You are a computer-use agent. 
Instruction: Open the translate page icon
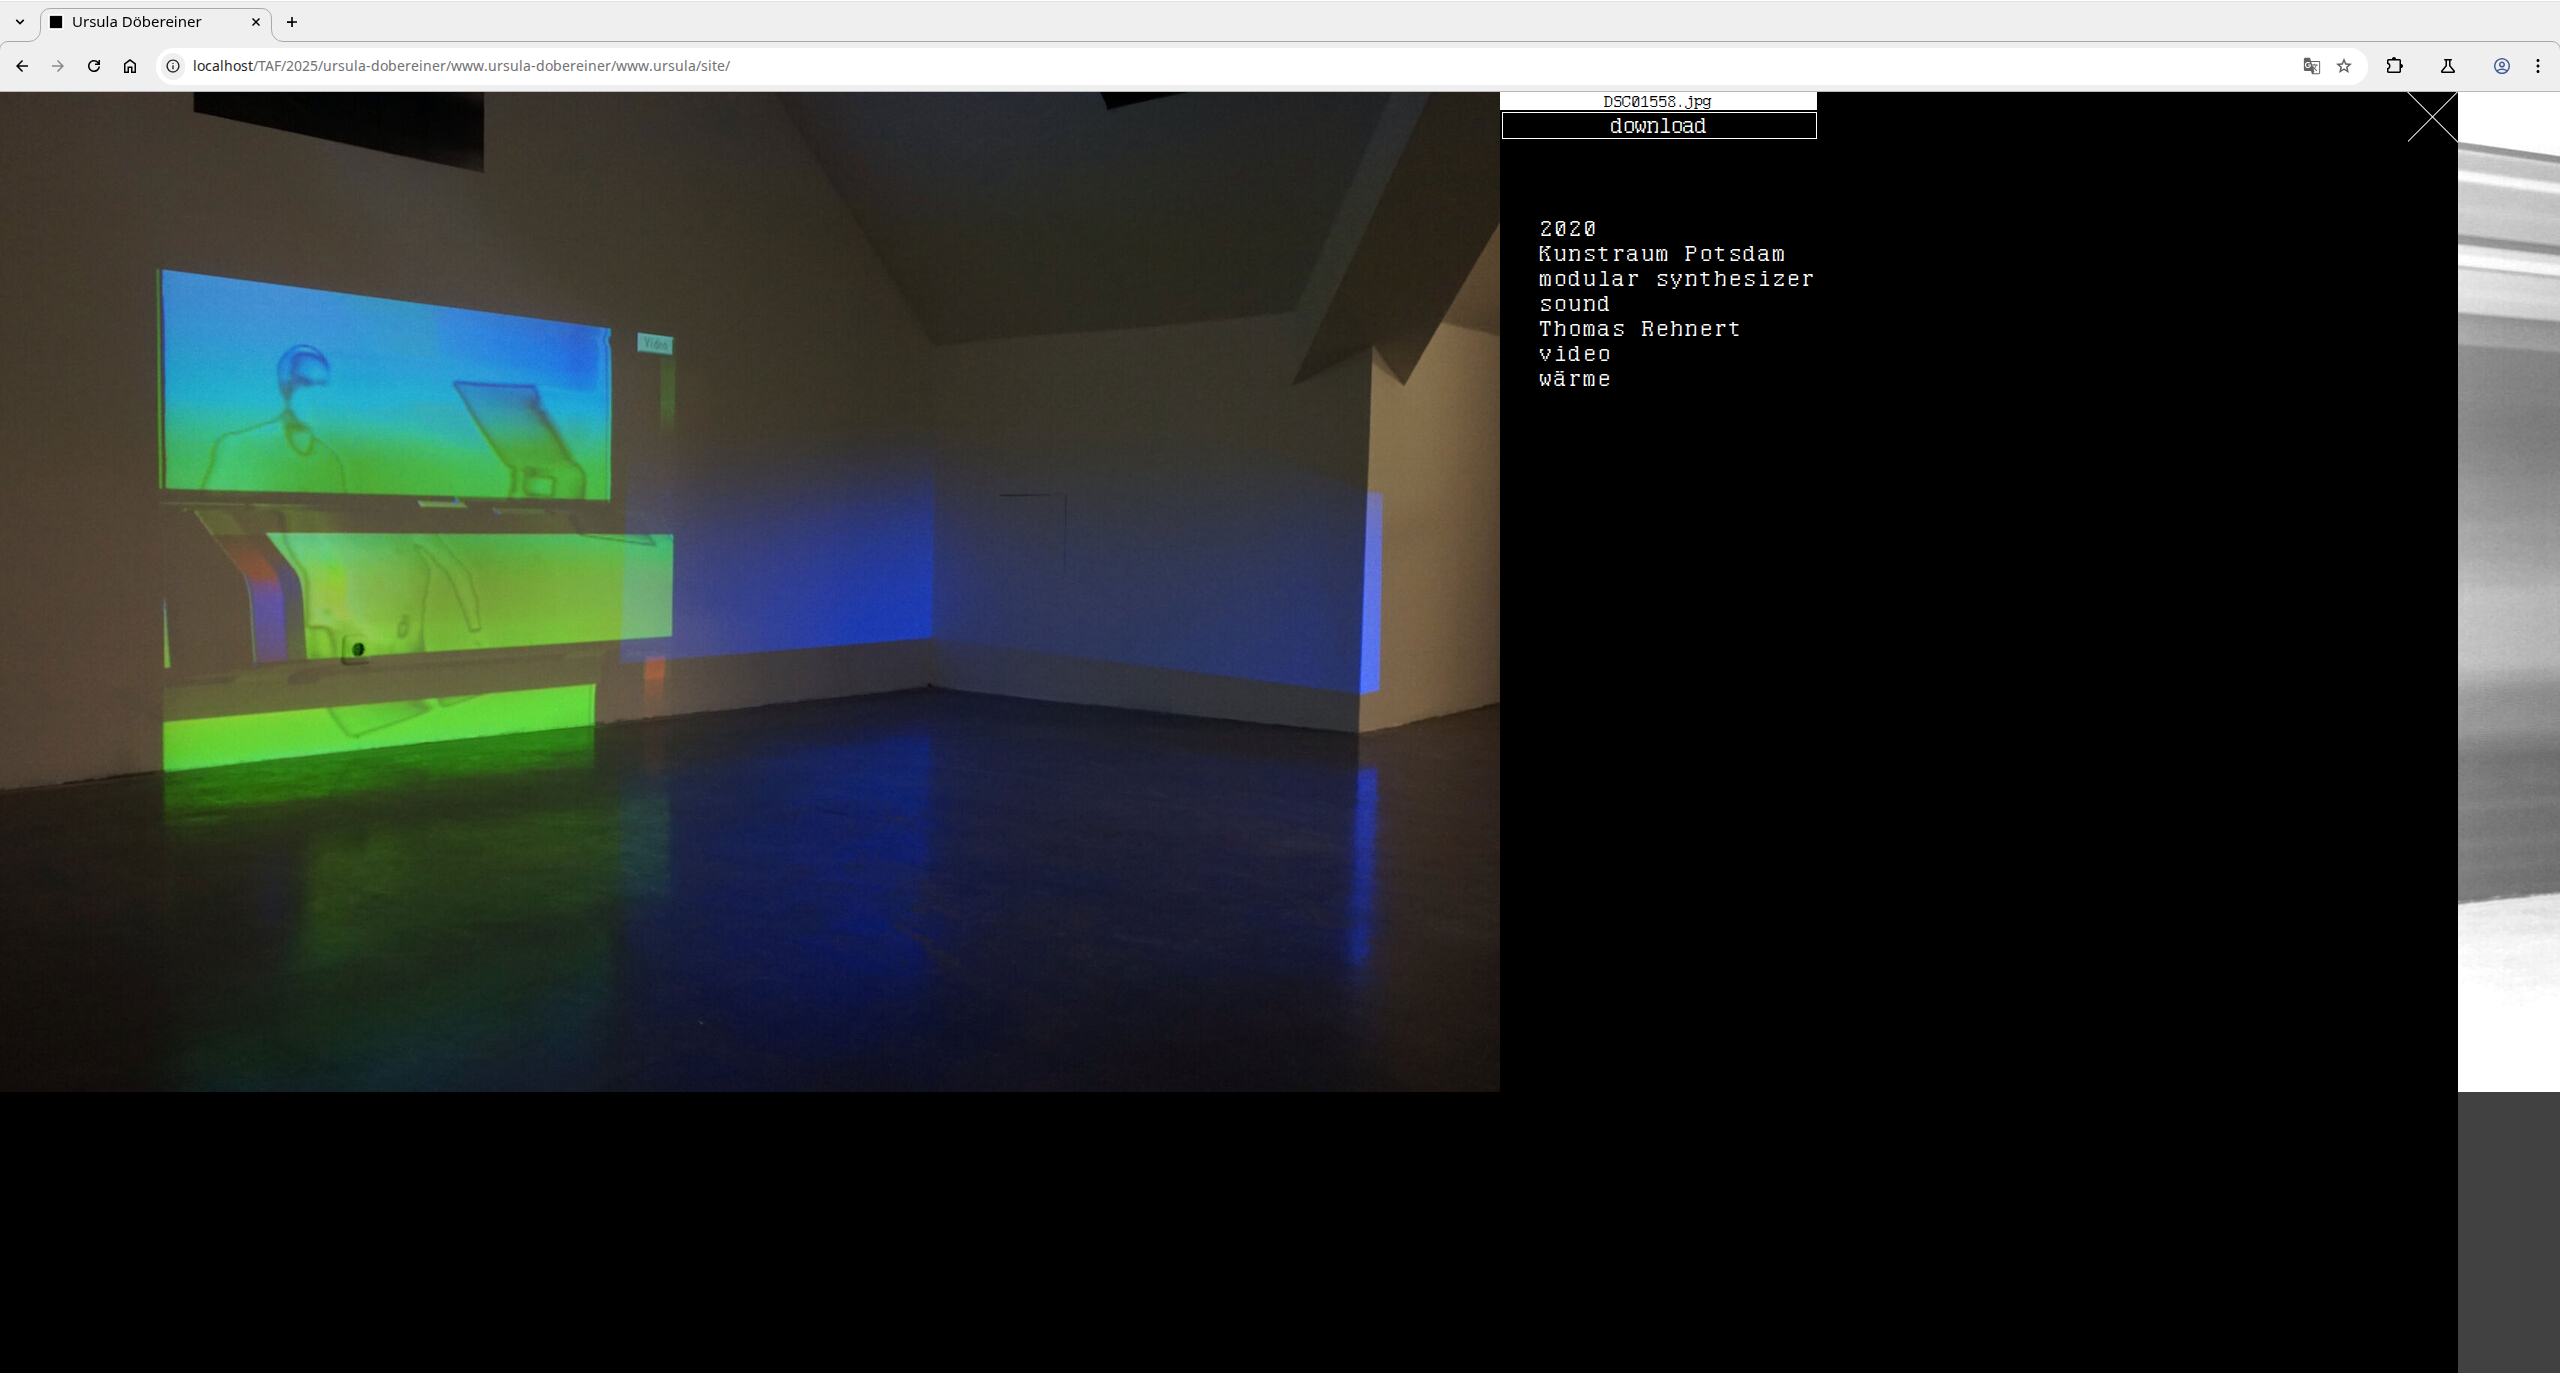[x=2311, y=66]
